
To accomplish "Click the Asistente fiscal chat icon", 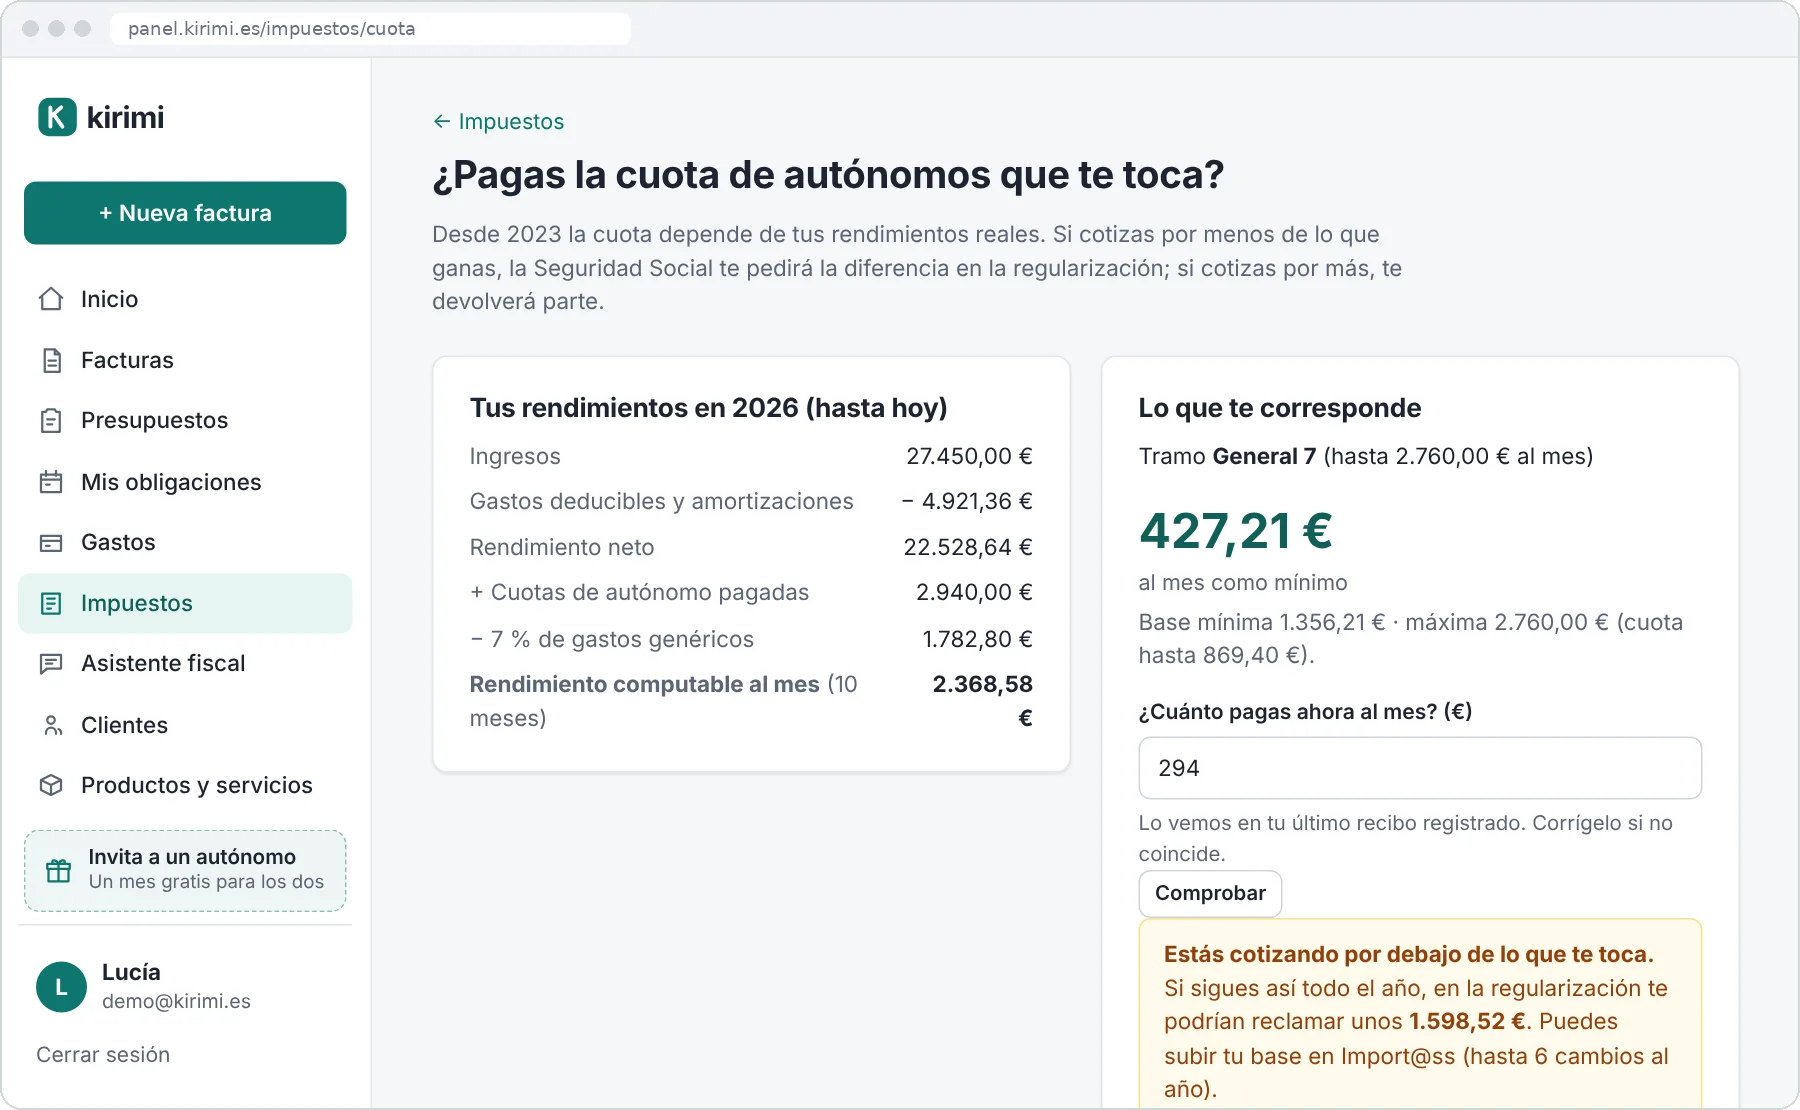I will pos(51,664).
